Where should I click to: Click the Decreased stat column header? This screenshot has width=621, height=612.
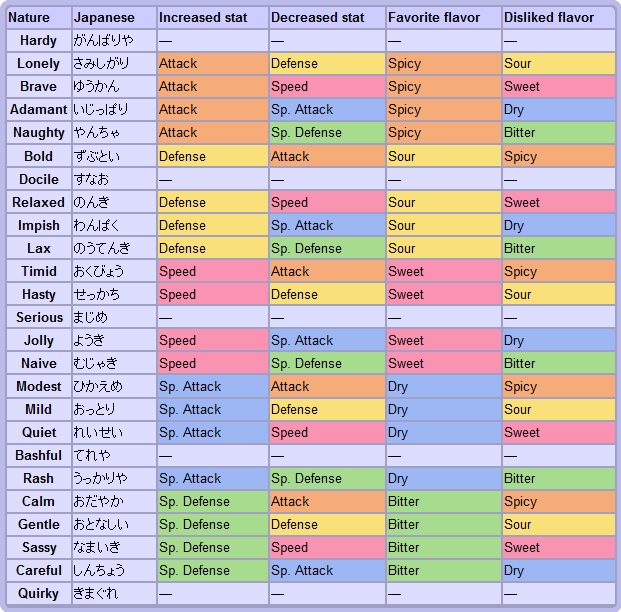tap(326, 18)
